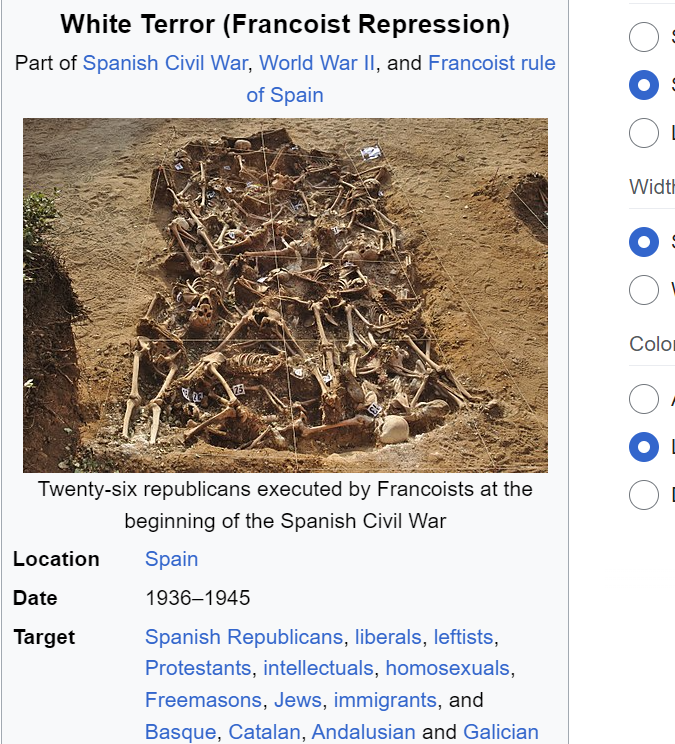Choose the Dark color radio button
The image size is (675, 744).
(x=644, y=495)
